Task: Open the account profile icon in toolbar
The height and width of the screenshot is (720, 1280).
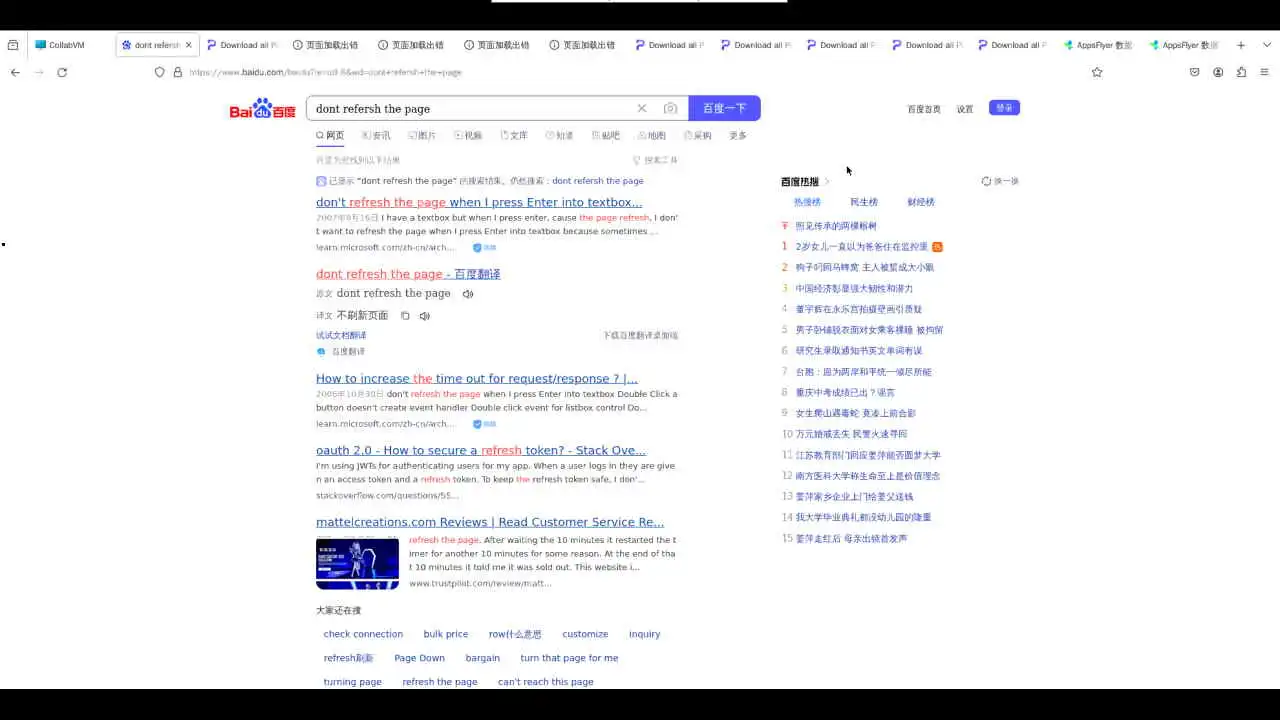Action: click(x=1218, y=72)
